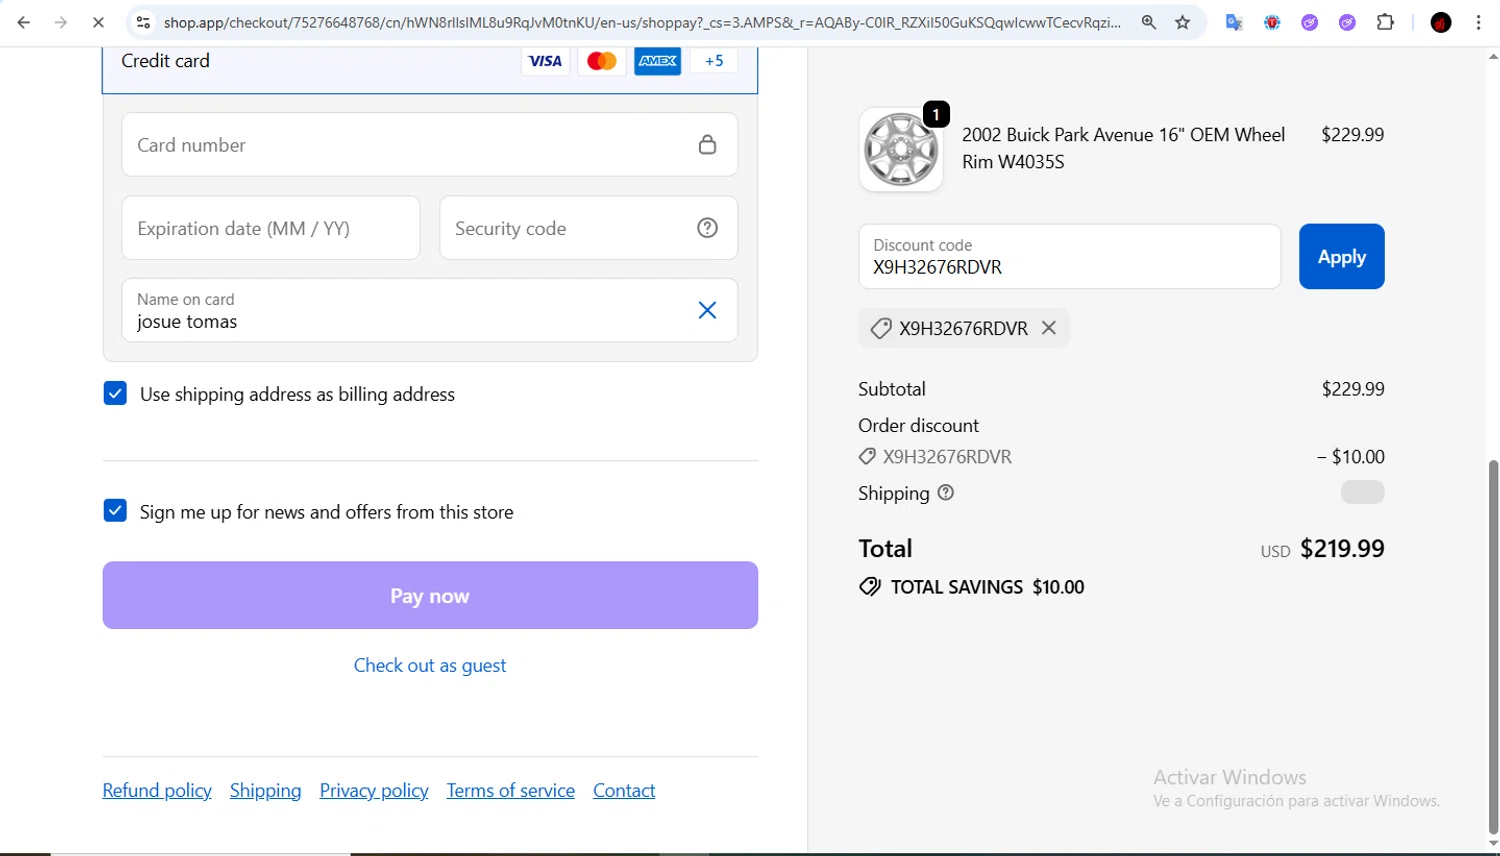Click the Discount code input
This screenshot has height=856, width=1500.
1069,257
